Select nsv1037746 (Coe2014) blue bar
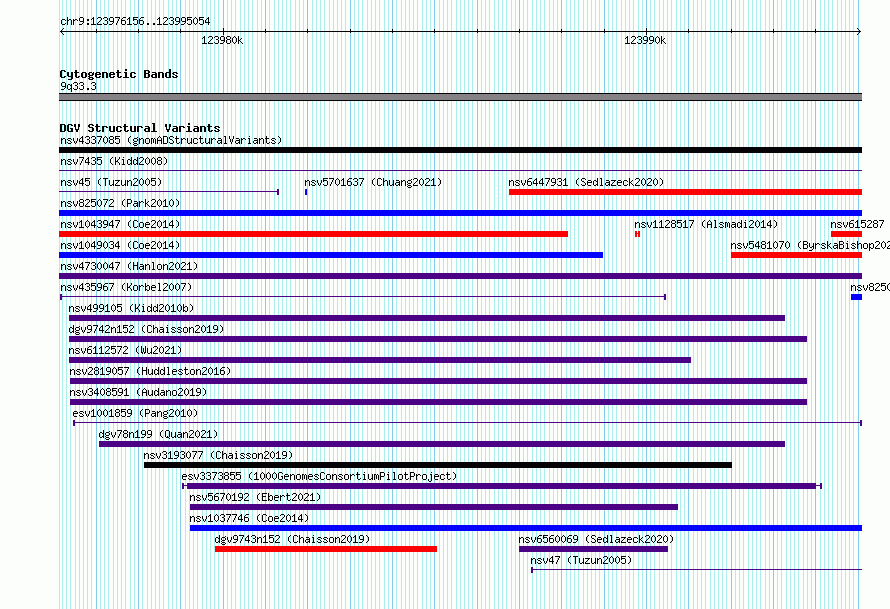The width and height of the screenshot is (890, 609). (526, 528)
